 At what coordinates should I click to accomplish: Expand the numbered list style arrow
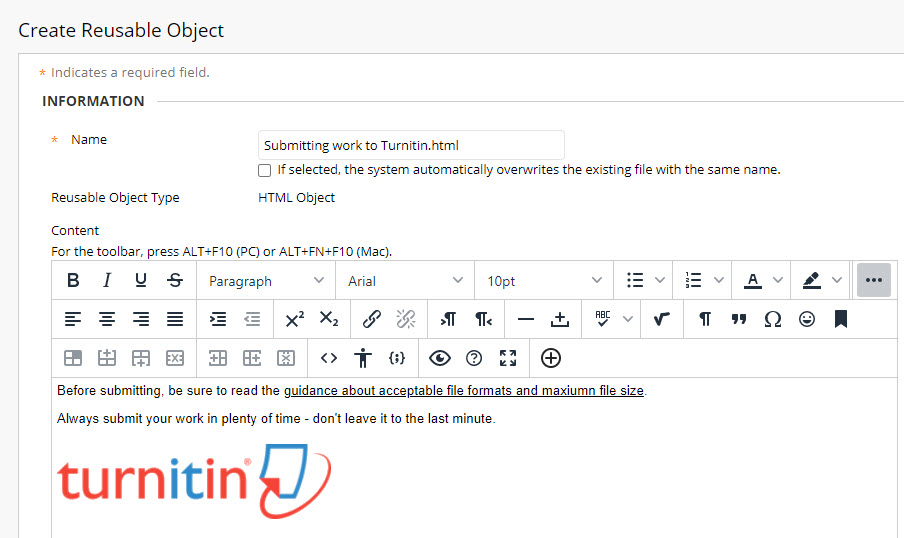pyautogui.click(x=718, y=280)
